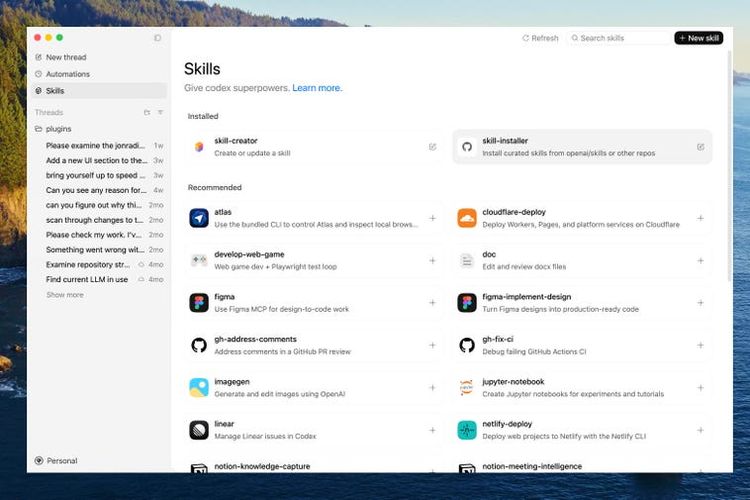Collapse the plugins folder in Threads
The height and width of the screenshot is (500, 750).
point(58,129)
